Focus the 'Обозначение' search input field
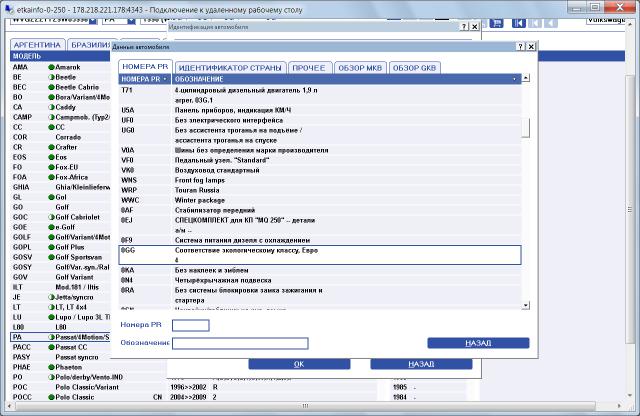This screenshot has height=416, width=640. coord(240,343)
